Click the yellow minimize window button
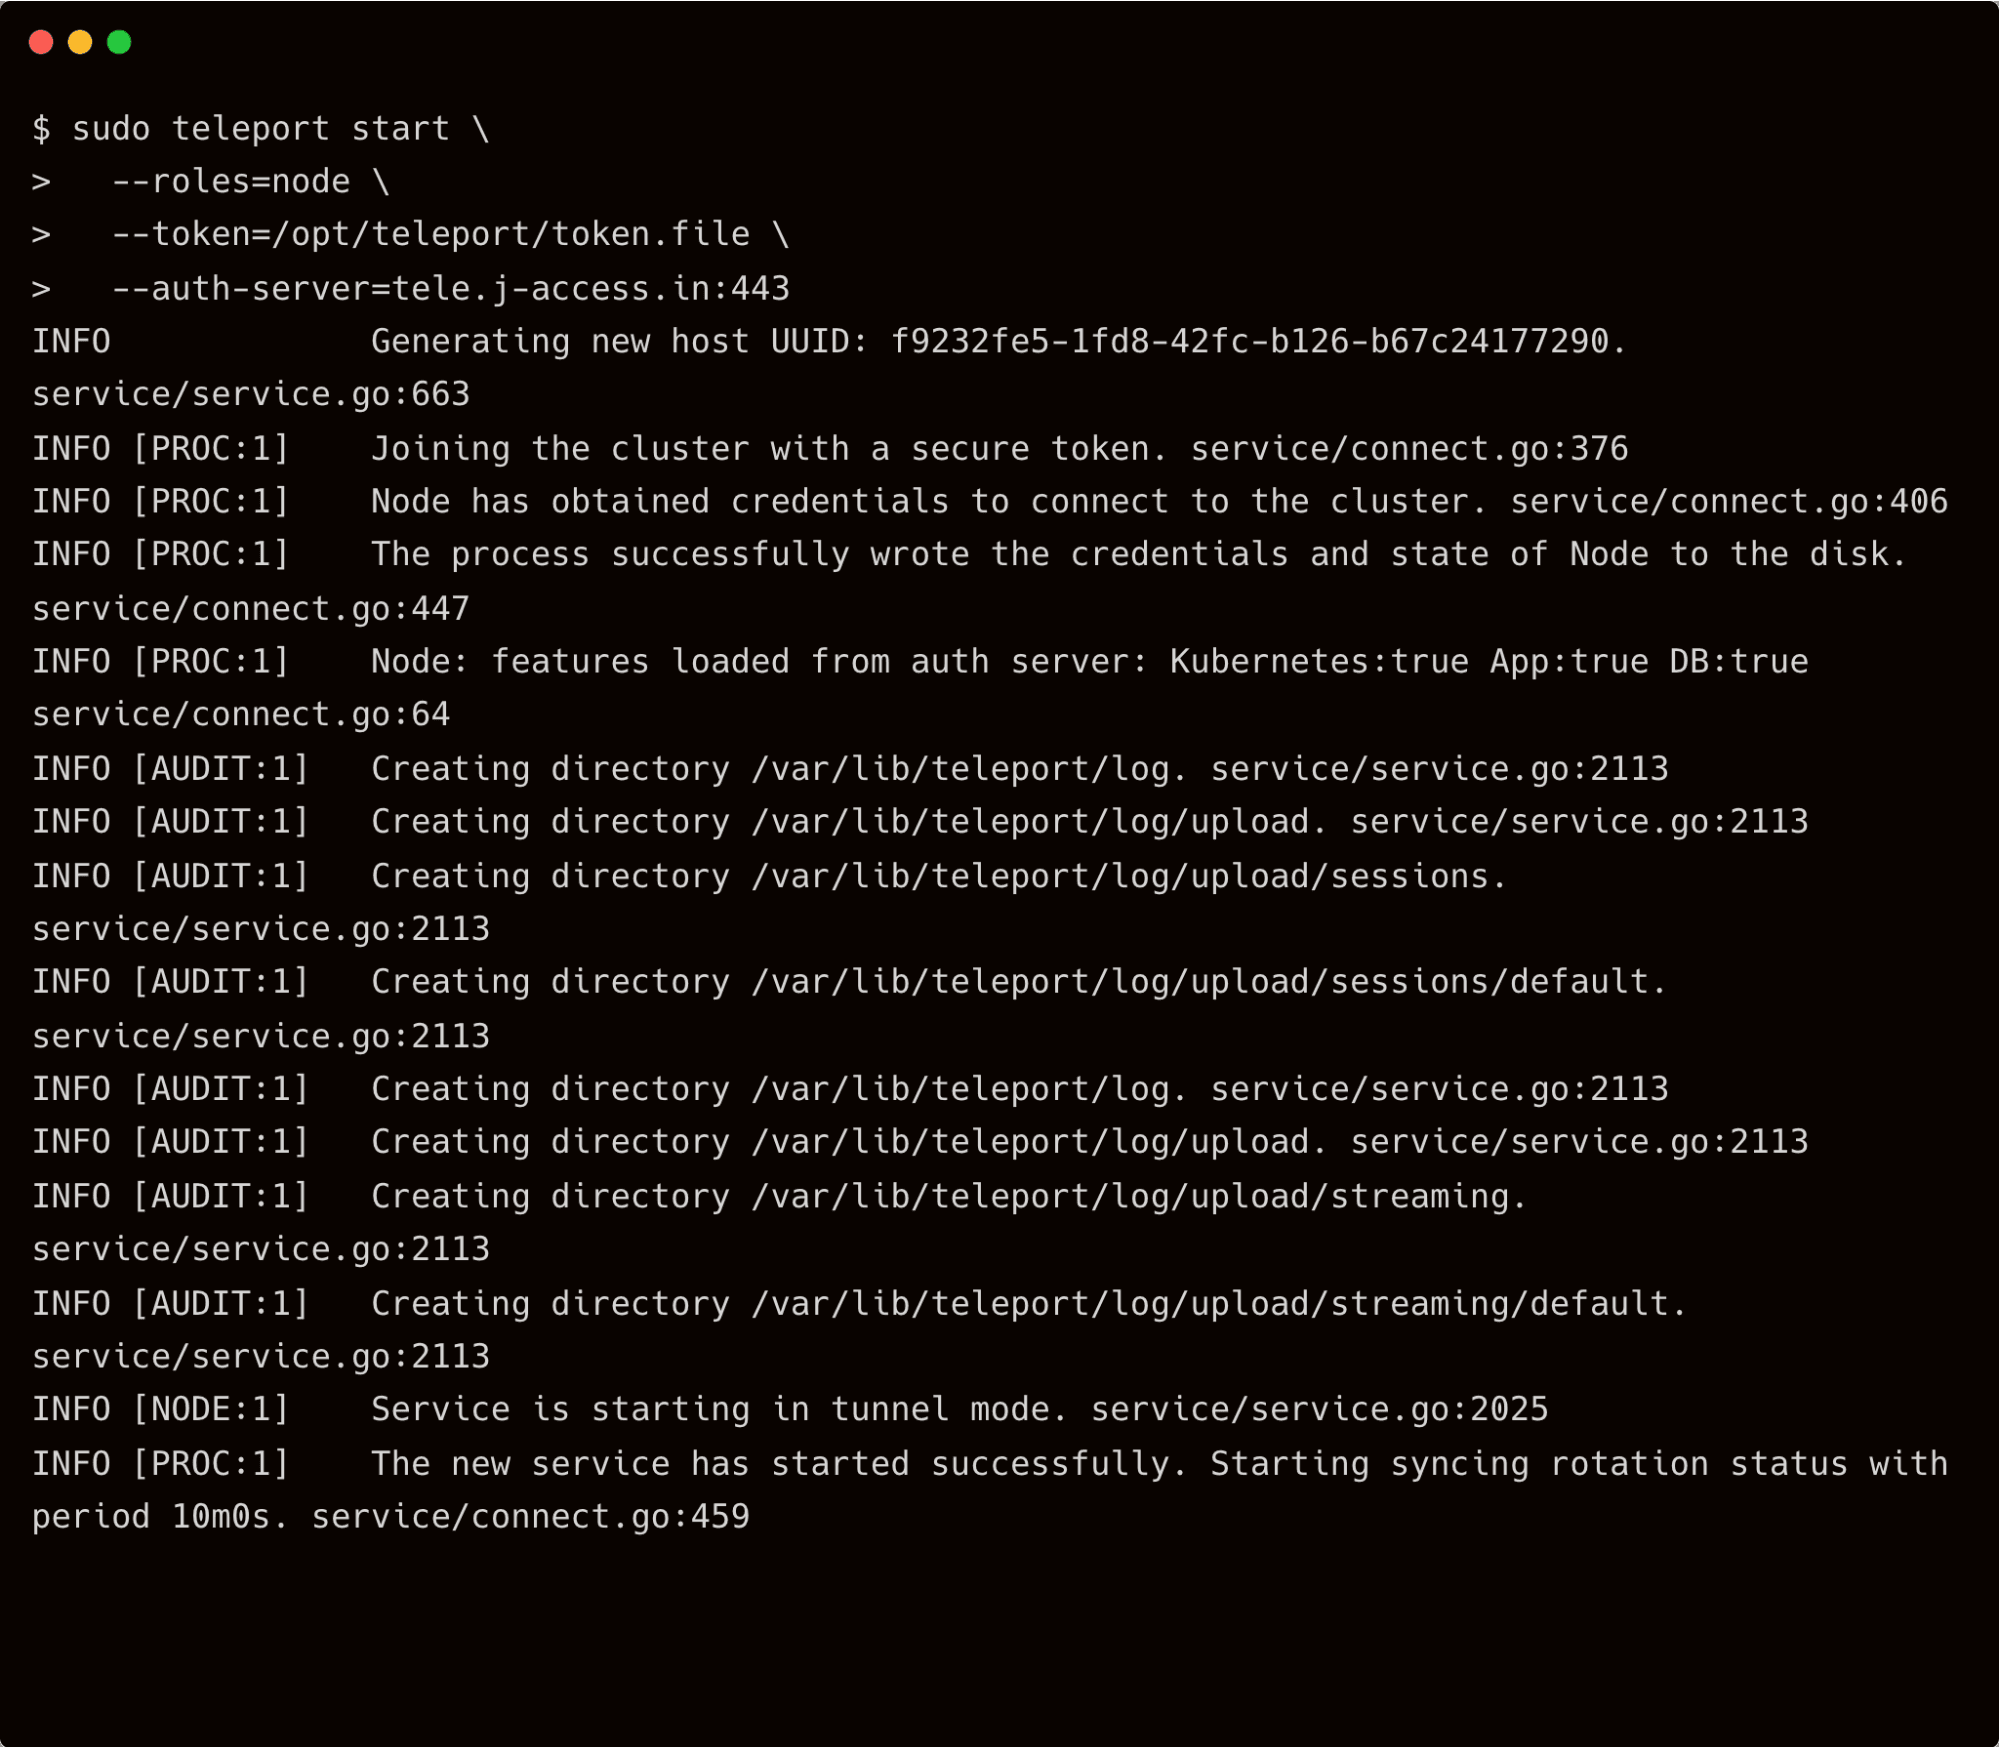1999x1748 pixels. (80, 42)
